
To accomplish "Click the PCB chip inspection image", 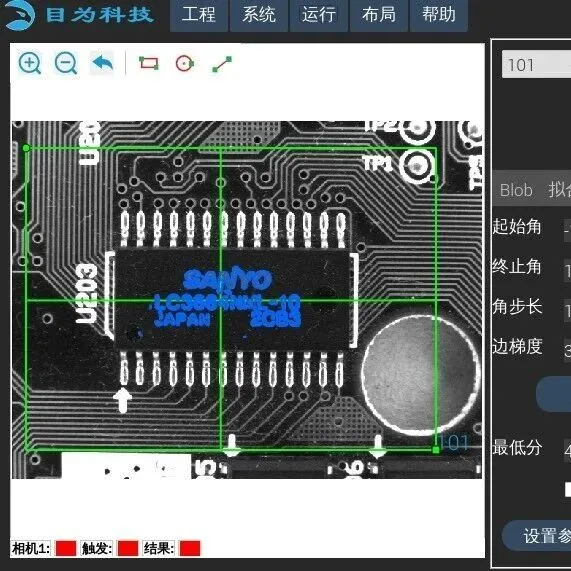I will pos(247,300).
